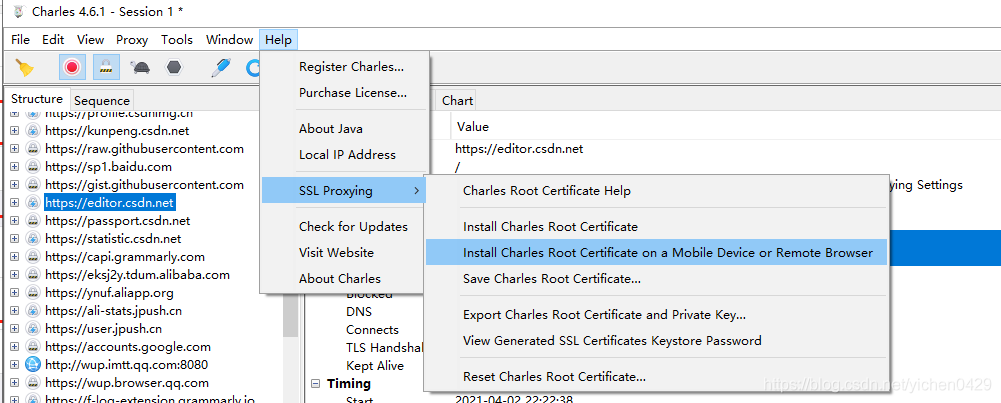This screenshot has height=403, width=1001.
Task: Select the Connects row
Action: 372,330
